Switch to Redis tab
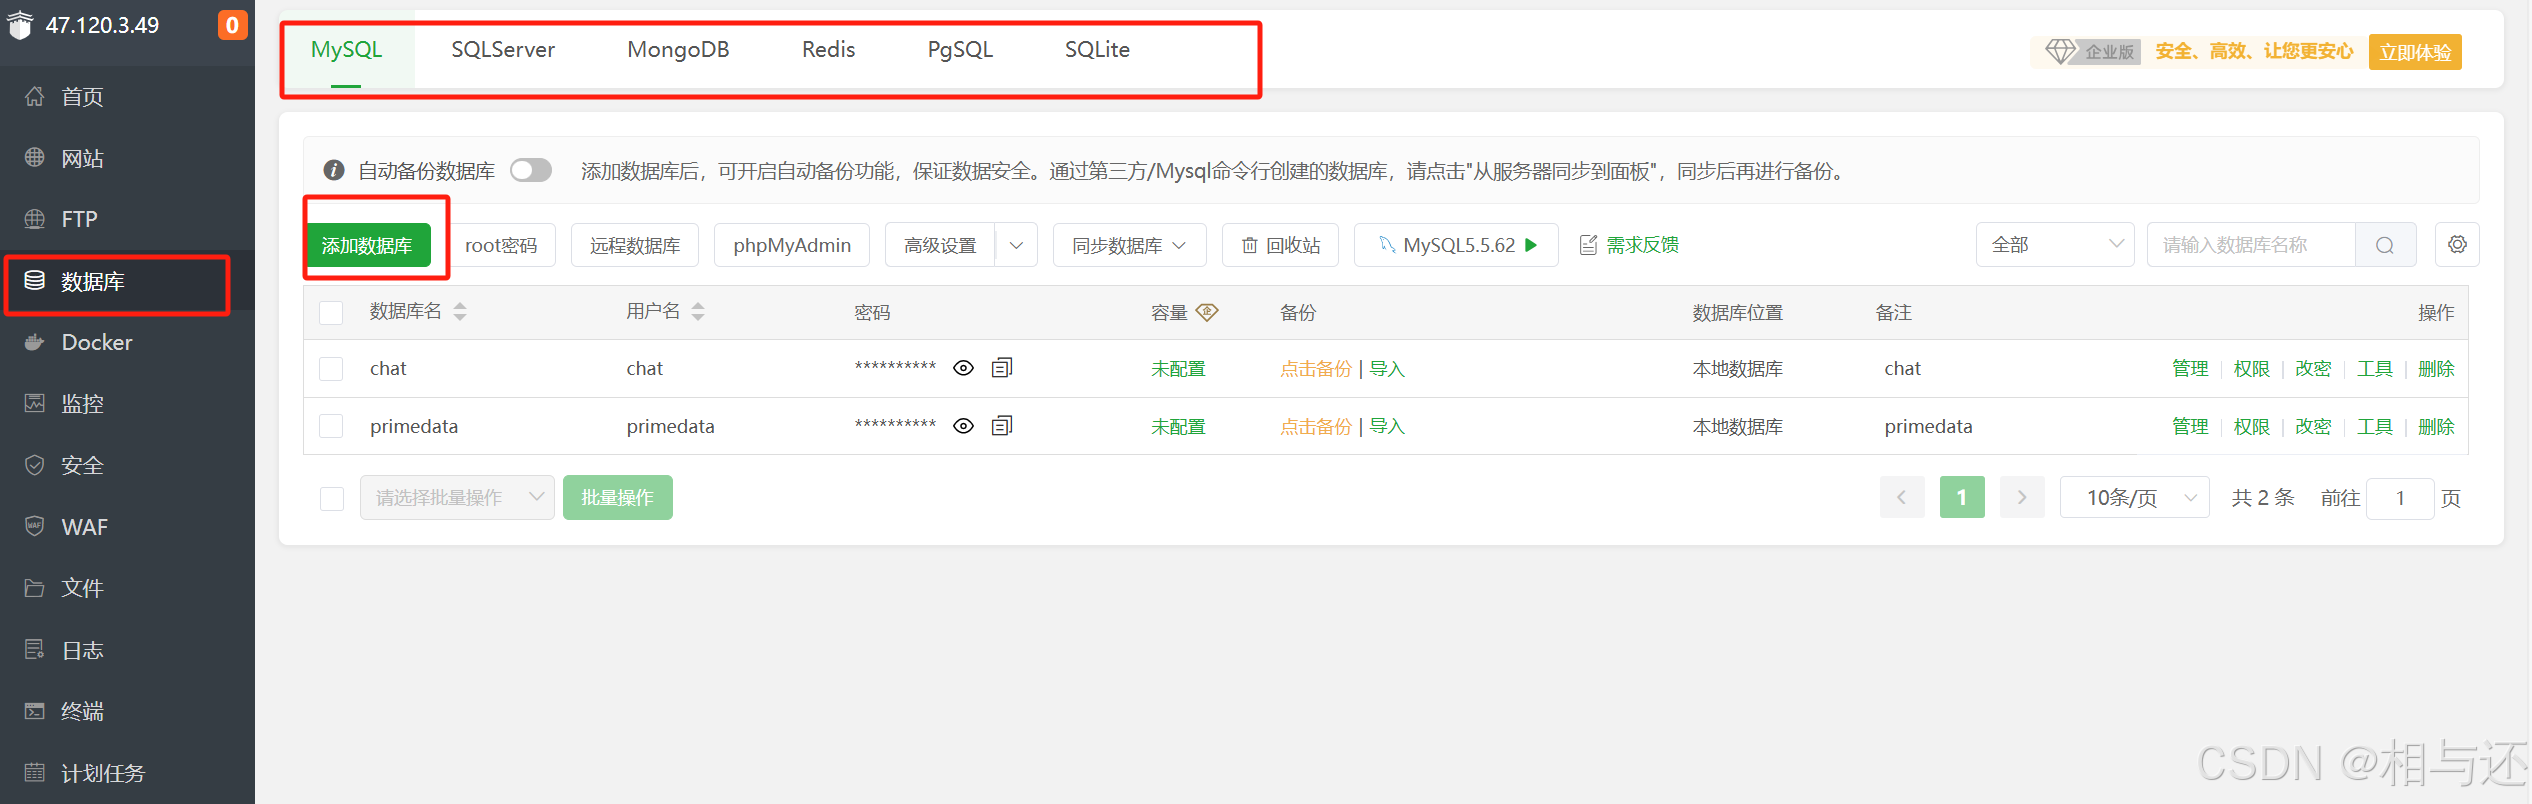Image resolution: width=2532 pixels, height=804 pixels. tap(828, 50)
